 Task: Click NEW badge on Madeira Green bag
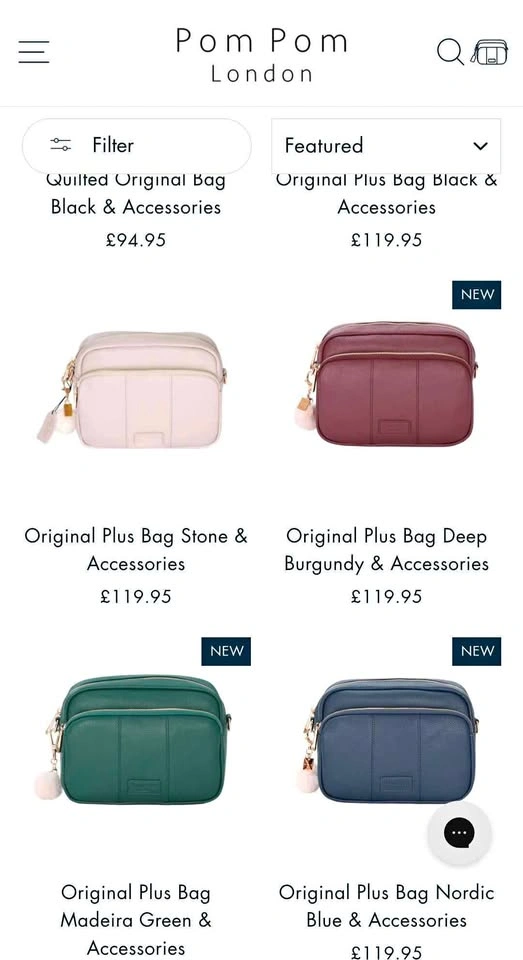[226, 651]
